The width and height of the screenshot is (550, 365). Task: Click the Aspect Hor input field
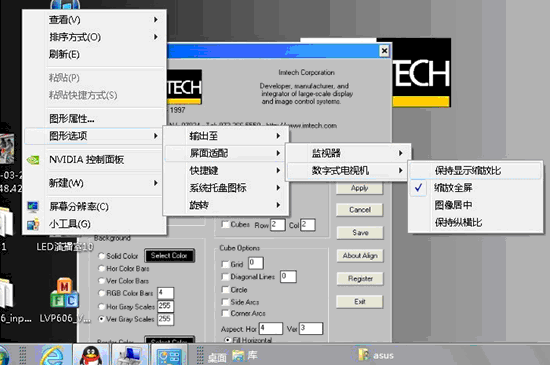click(270, 329)
